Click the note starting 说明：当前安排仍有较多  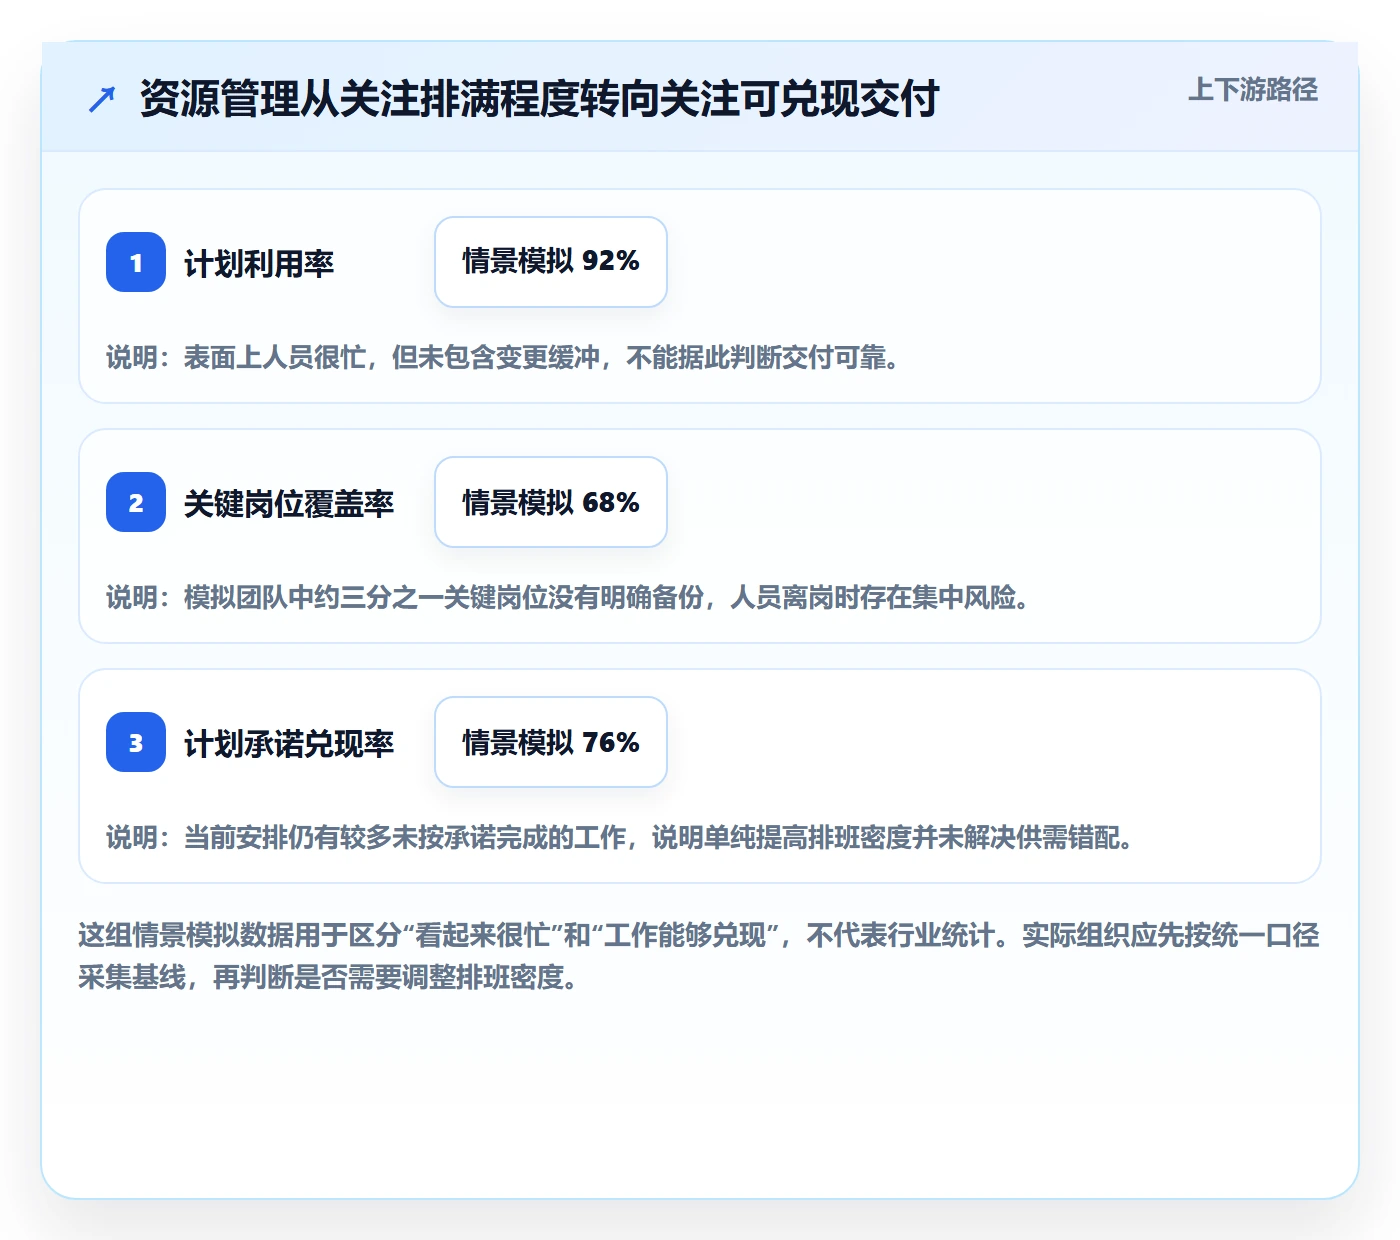click(x=621, y=837)
